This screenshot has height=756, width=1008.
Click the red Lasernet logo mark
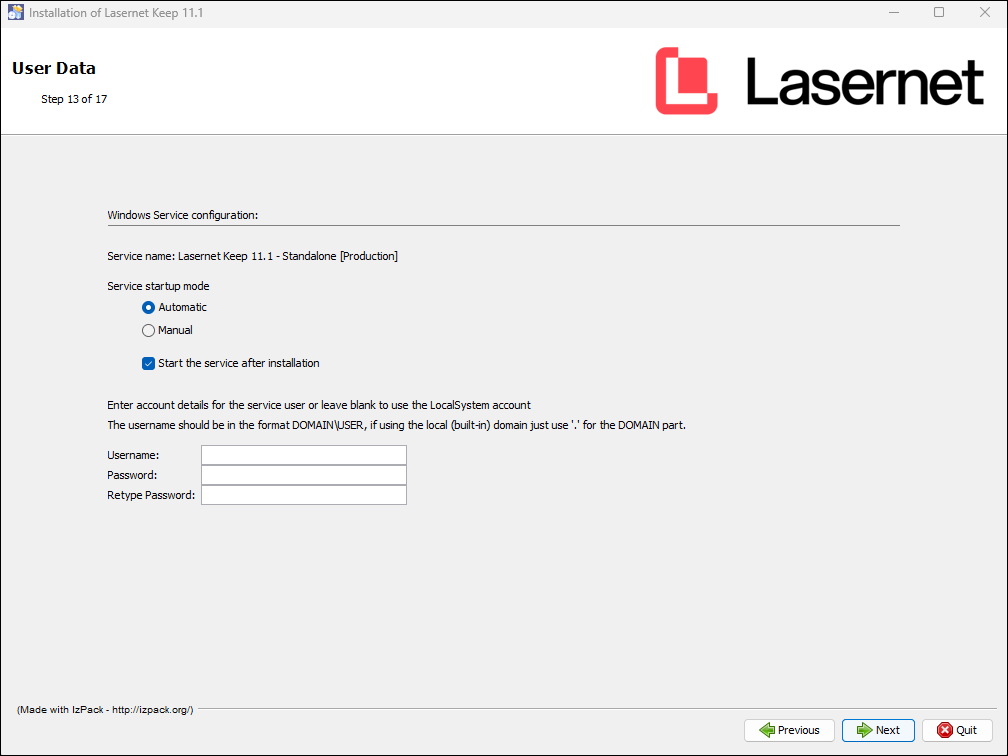tap(686, 81)
